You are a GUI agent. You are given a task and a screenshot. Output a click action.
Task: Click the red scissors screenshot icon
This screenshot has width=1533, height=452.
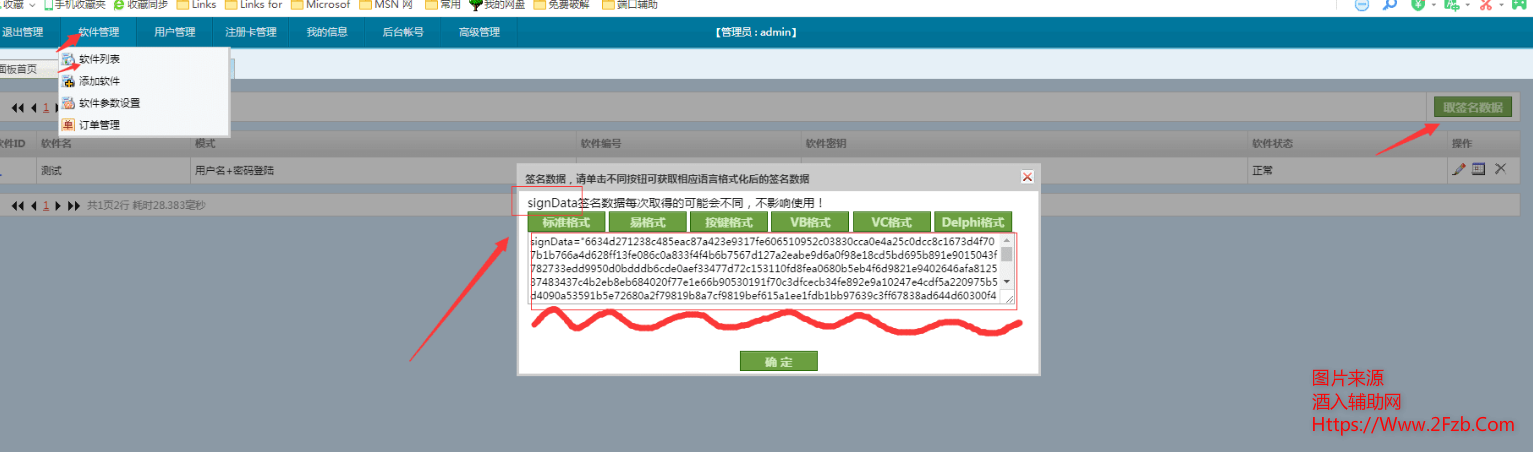(x=1486, y=5)
